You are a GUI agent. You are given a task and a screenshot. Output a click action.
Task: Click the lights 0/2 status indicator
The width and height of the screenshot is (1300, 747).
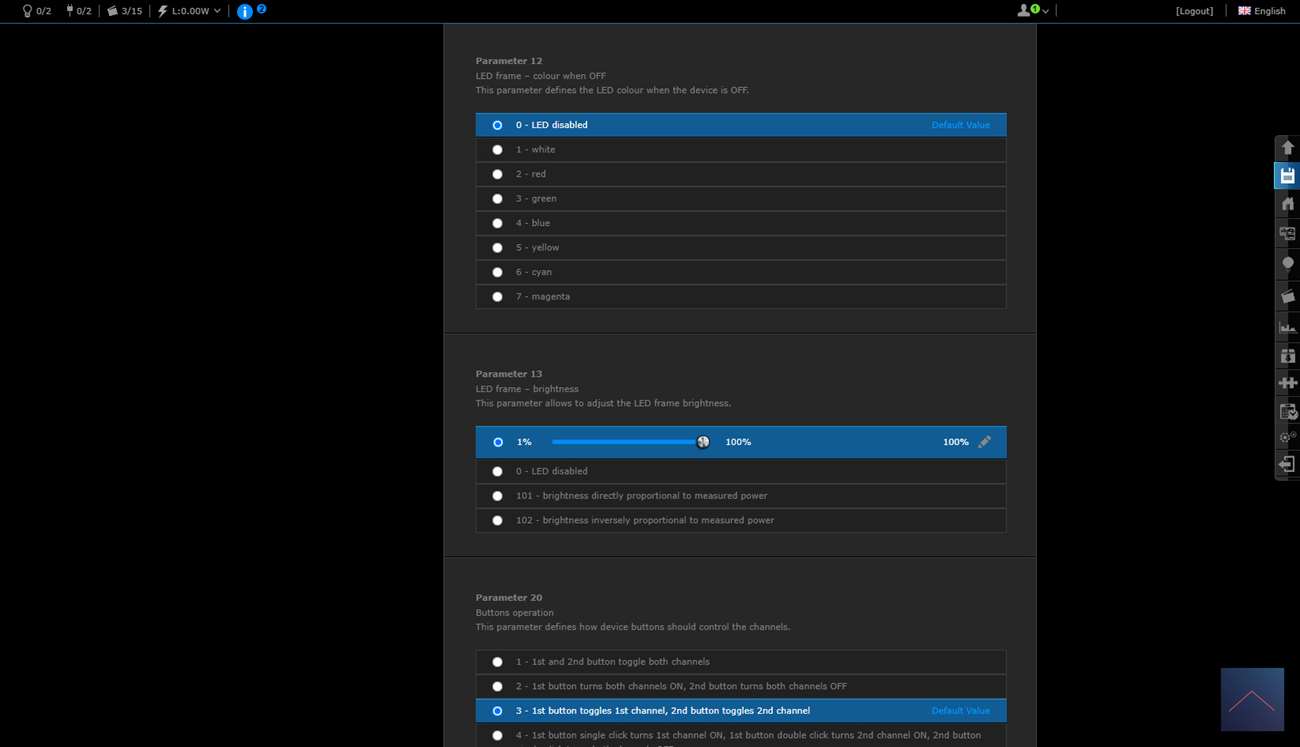click(37, 11)
